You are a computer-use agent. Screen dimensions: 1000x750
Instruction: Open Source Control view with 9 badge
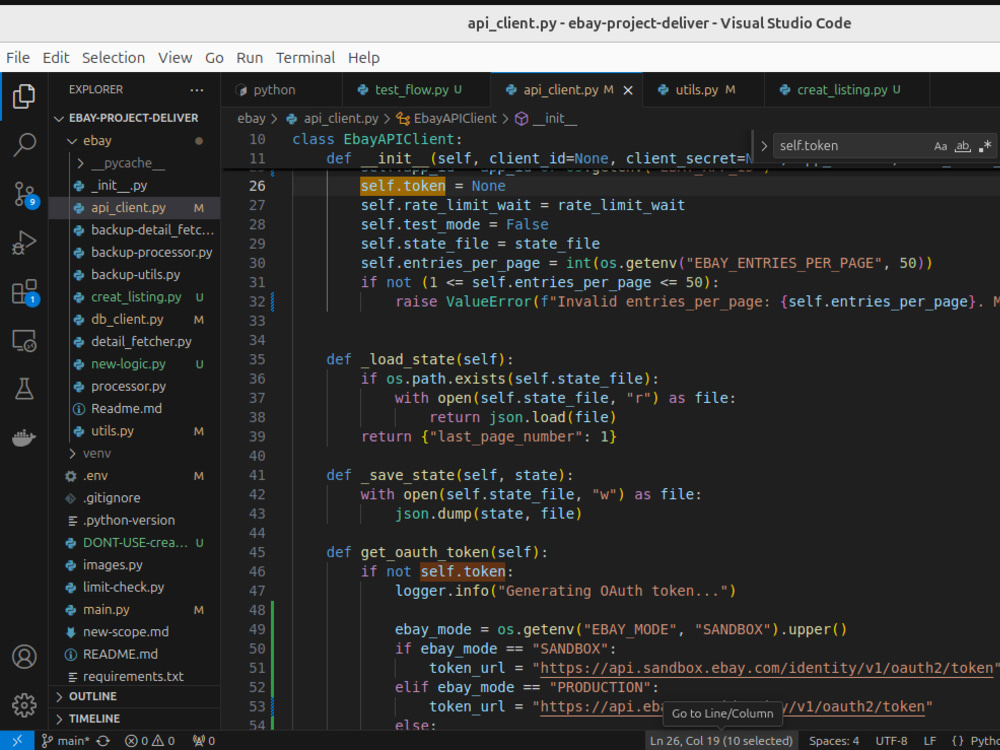pyautogui.click(x=24, y=193)
